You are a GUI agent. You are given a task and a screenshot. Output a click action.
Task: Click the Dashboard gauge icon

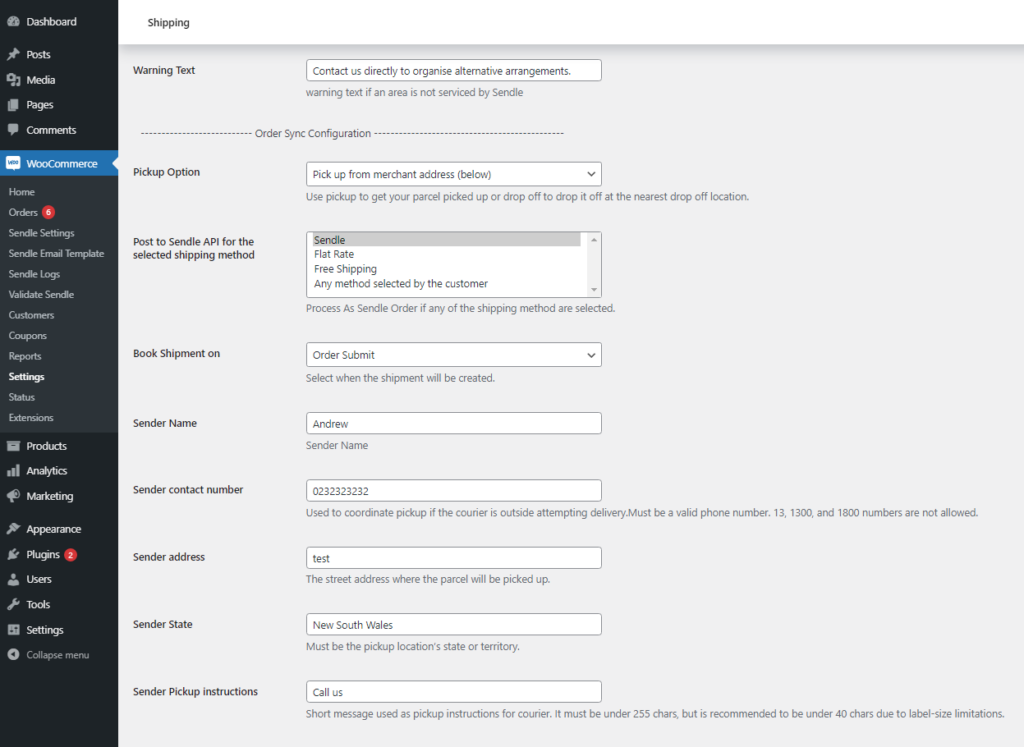pyautogui.click(x=13, y=21)
